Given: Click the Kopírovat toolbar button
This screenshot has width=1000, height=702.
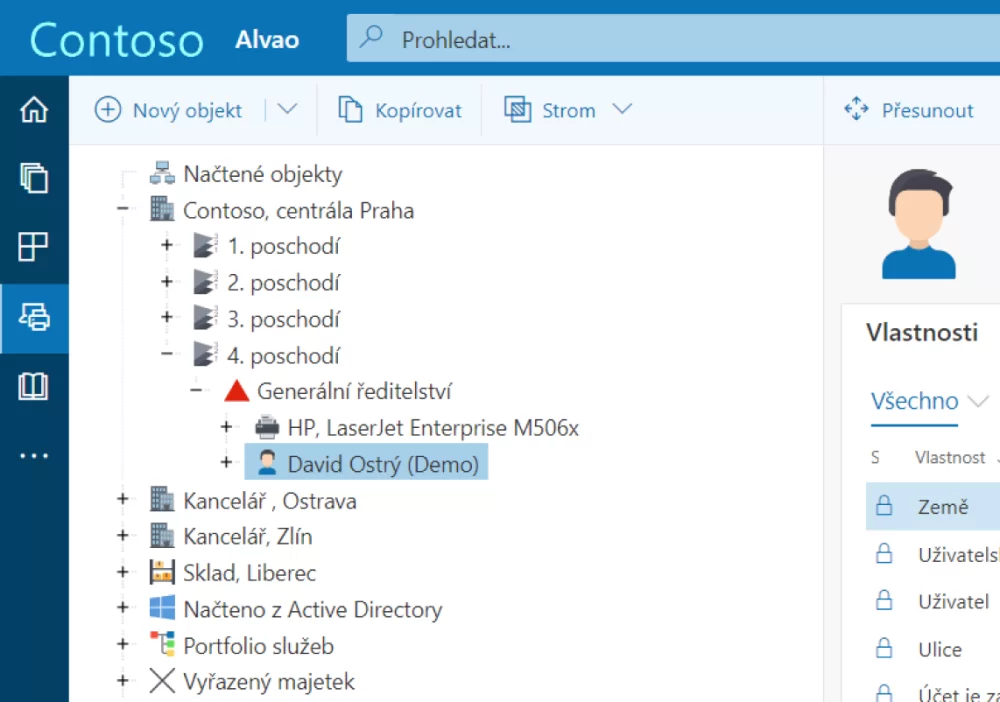Looking at the screenshot, I should coord(400,110).
